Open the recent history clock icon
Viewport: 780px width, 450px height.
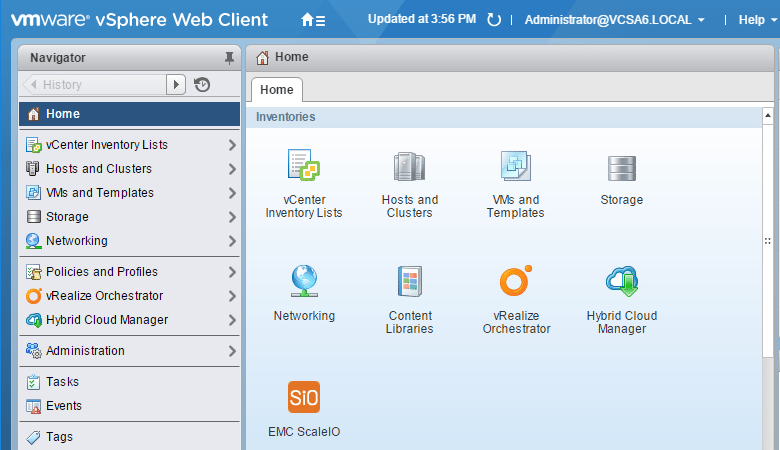(x=202, y=85)
